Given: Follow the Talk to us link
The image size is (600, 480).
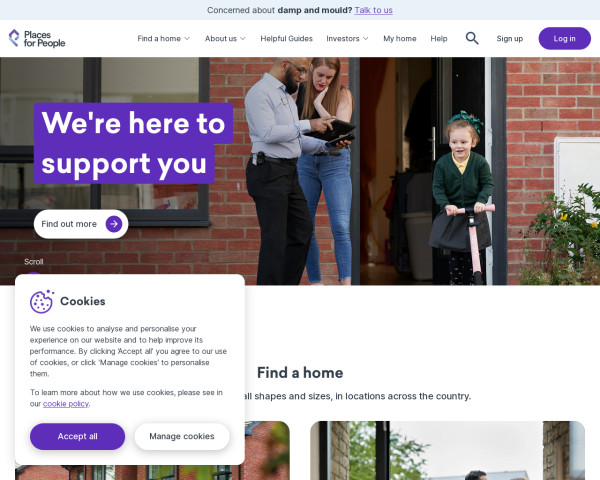Looking at the screenshot, I should pyautogui.click(x=373, y=10).
